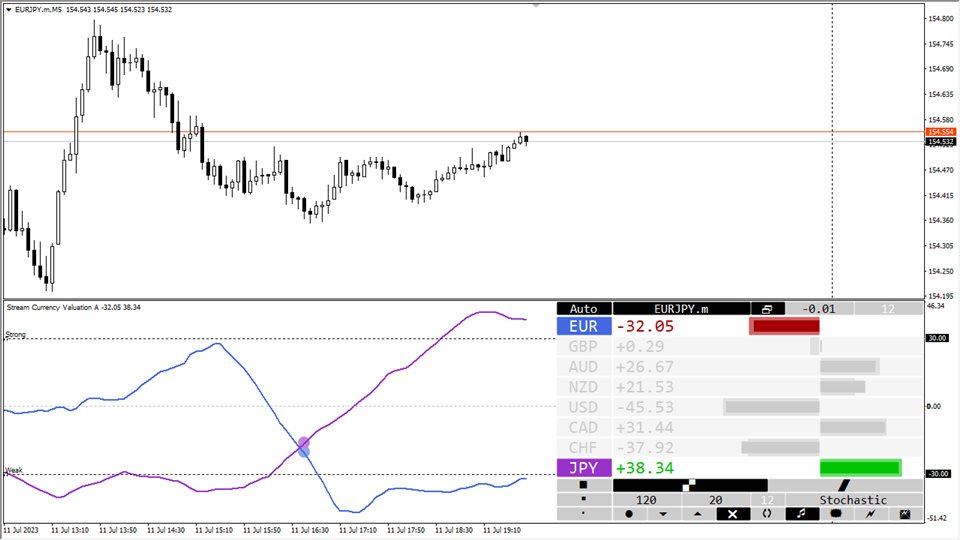Click the black slider bar with checkered handle
960x540 pixels.
pos(690,486)
